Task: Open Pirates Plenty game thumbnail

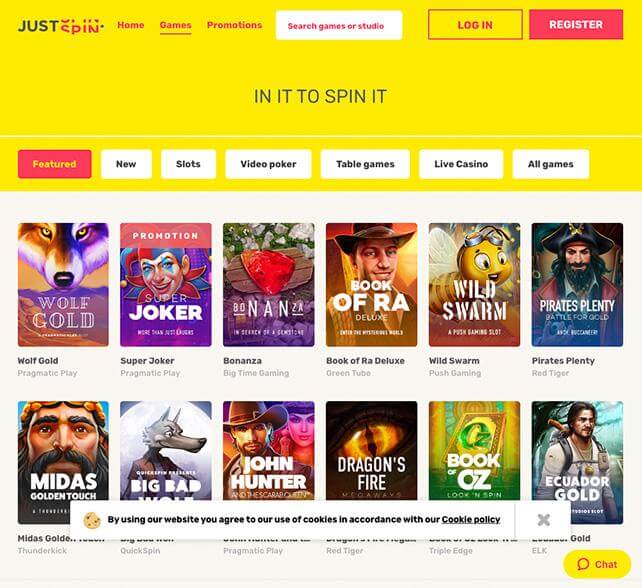Action: tap(577, 285)
